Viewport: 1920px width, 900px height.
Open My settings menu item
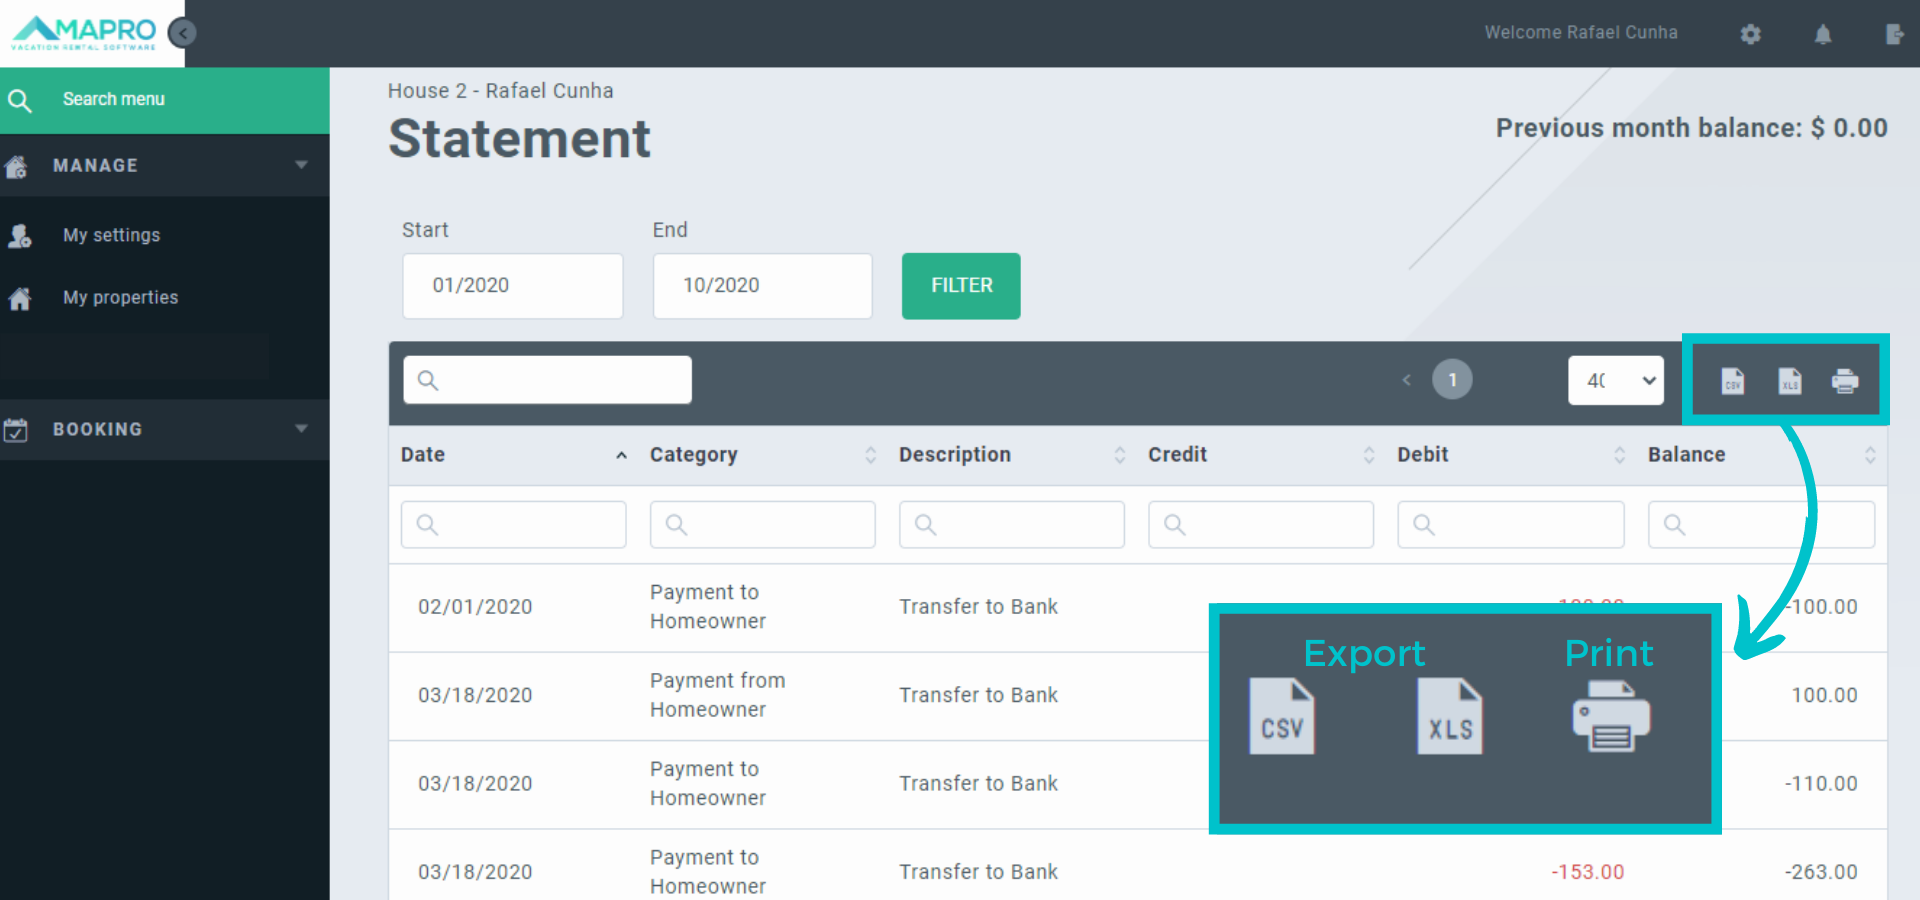(x=111, y=235)
